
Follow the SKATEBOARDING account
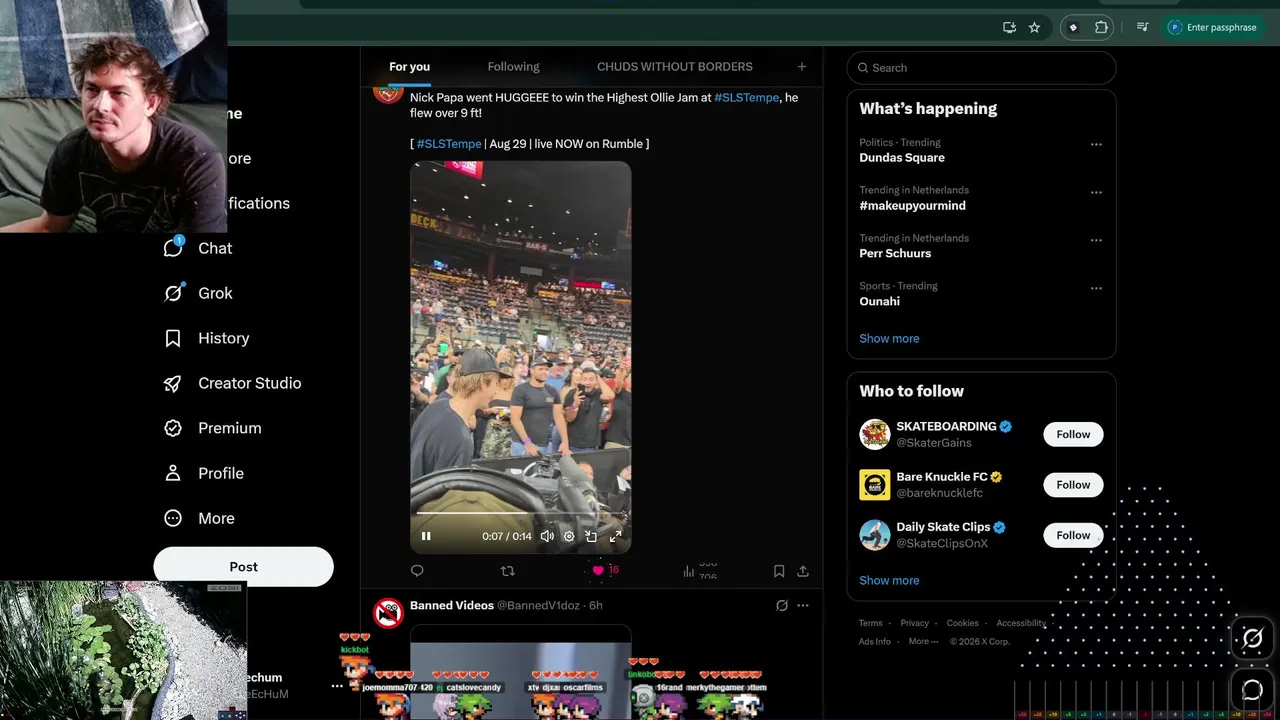tap(1073, 434)
